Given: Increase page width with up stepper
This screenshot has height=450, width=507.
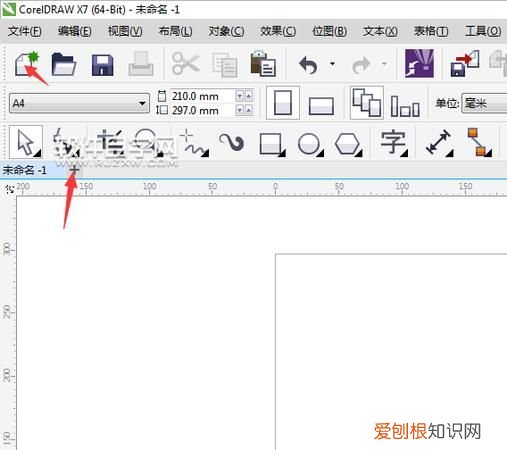Looking at the screenshot, I should tap(249, 96).
